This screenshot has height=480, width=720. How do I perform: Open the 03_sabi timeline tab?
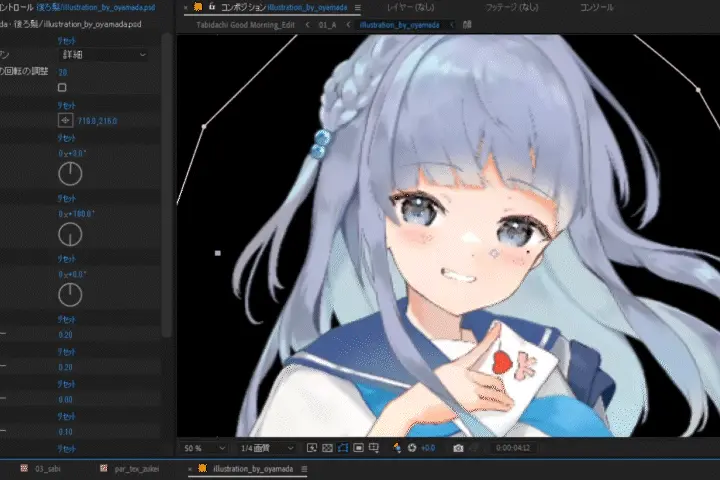(x=48, y=469)
